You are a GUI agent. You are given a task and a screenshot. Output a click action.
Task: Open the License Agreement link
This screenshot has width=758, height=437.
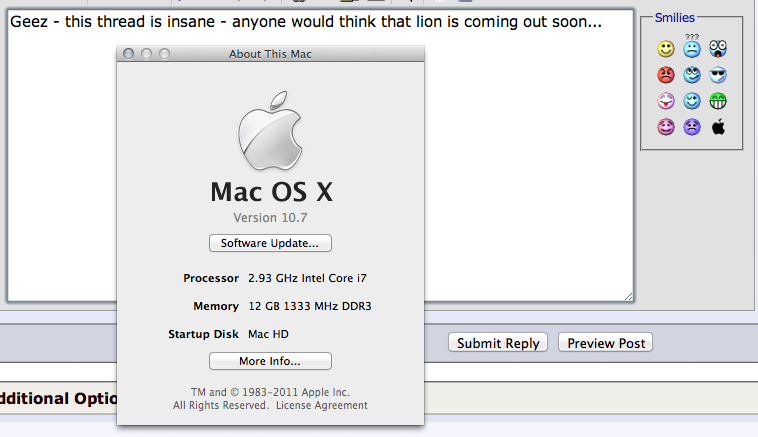tap(321, 405)
